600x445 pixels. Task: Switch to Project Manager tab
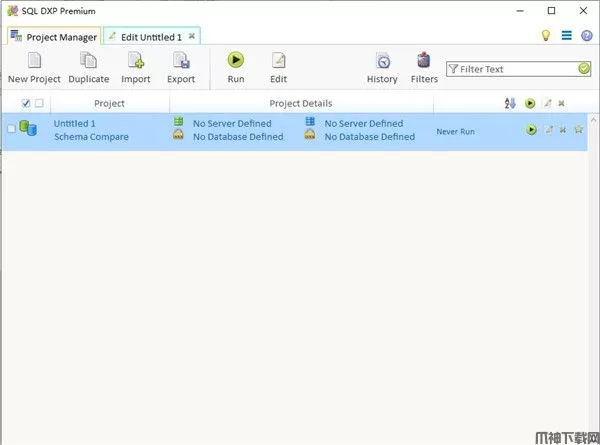click(x=54, y=37)
